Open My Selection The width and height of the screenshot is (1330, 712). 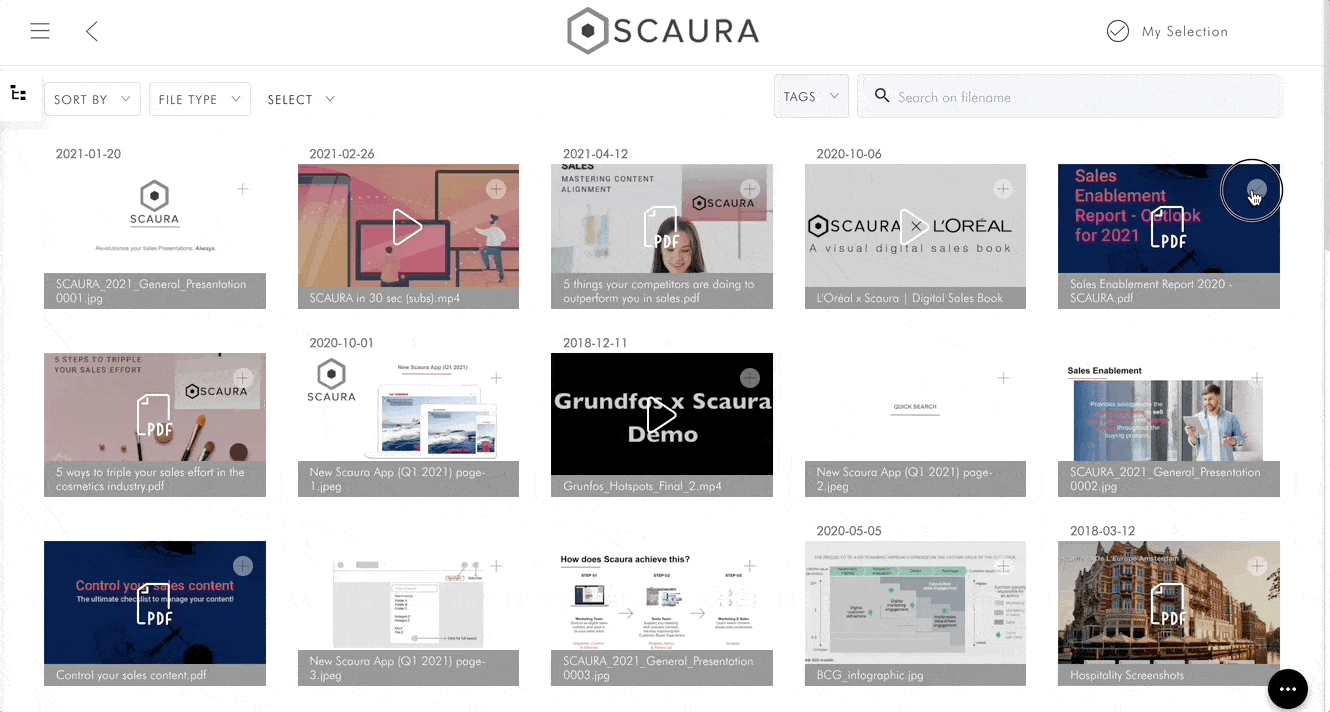click(x=1167, y=31)
